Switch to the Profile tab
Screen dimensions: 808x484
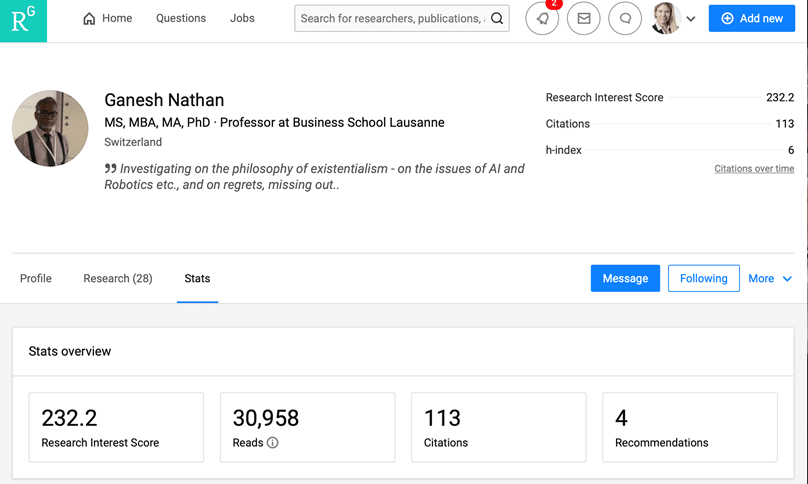point(36,279)
